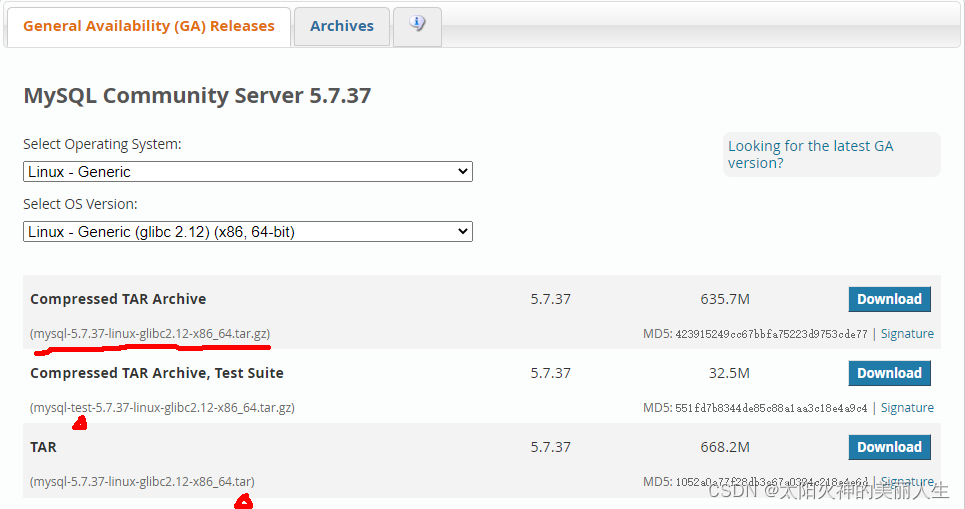Click the 'Select OS Version:' label
The image size is (965, 509).
click(80, 204)
